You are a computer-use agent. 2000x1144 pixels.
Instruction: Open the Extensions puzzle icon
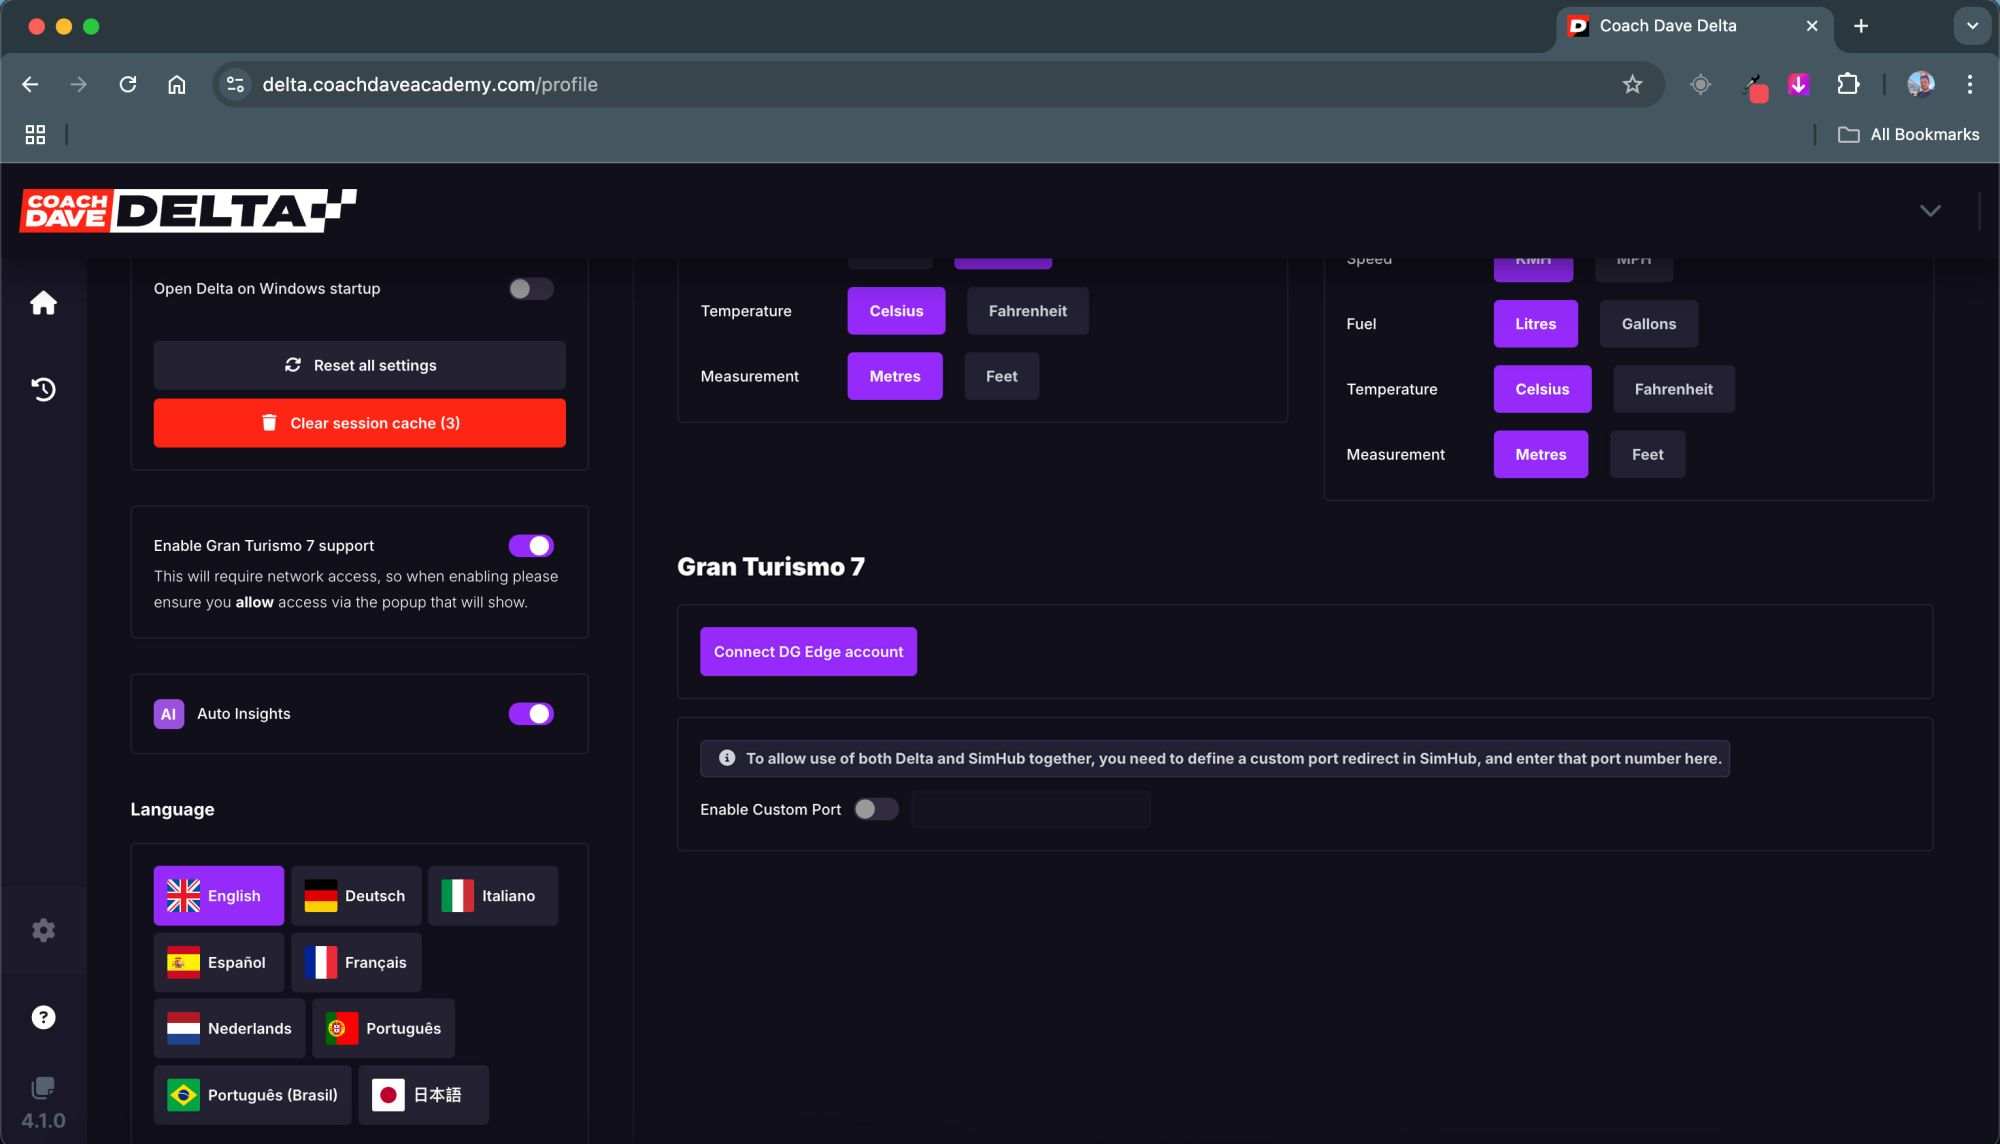point(1848,84)
